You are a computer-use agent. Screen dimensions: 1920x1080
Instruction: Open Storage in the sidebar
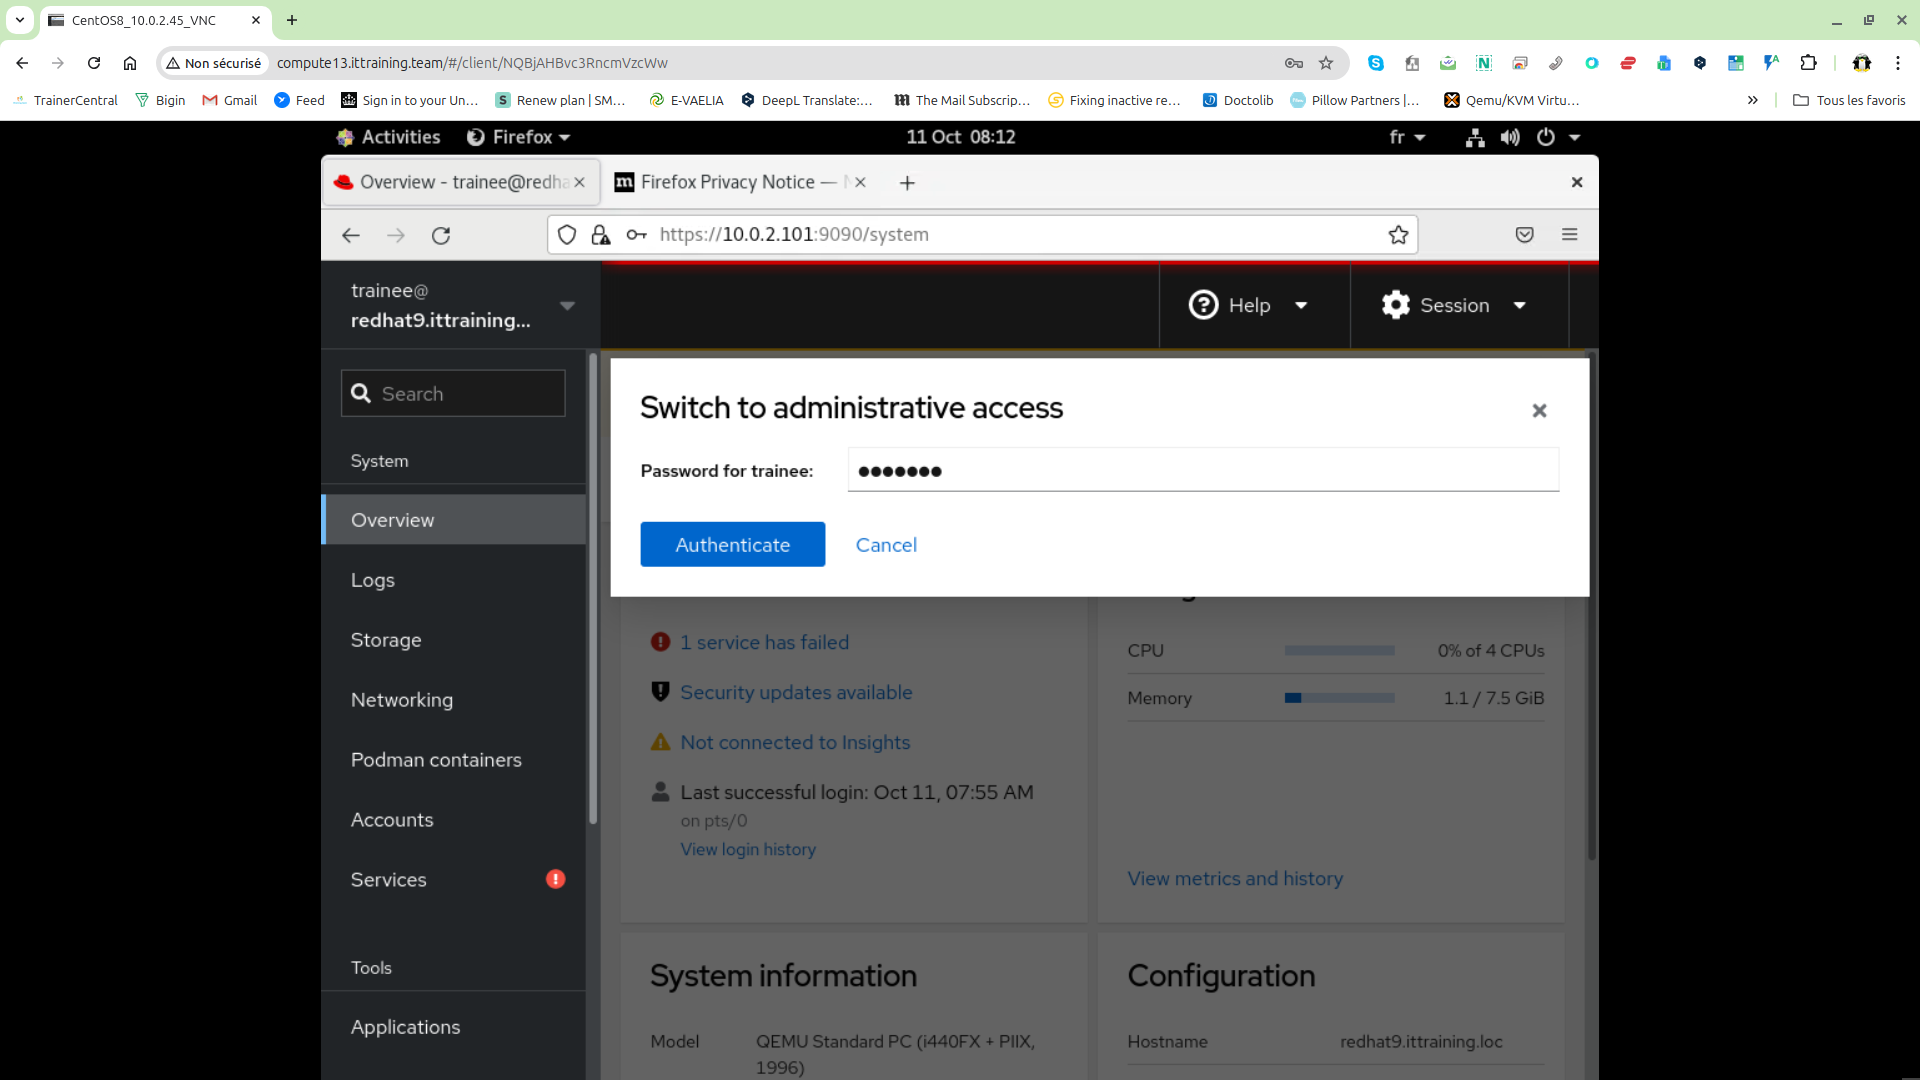point(454,640)
